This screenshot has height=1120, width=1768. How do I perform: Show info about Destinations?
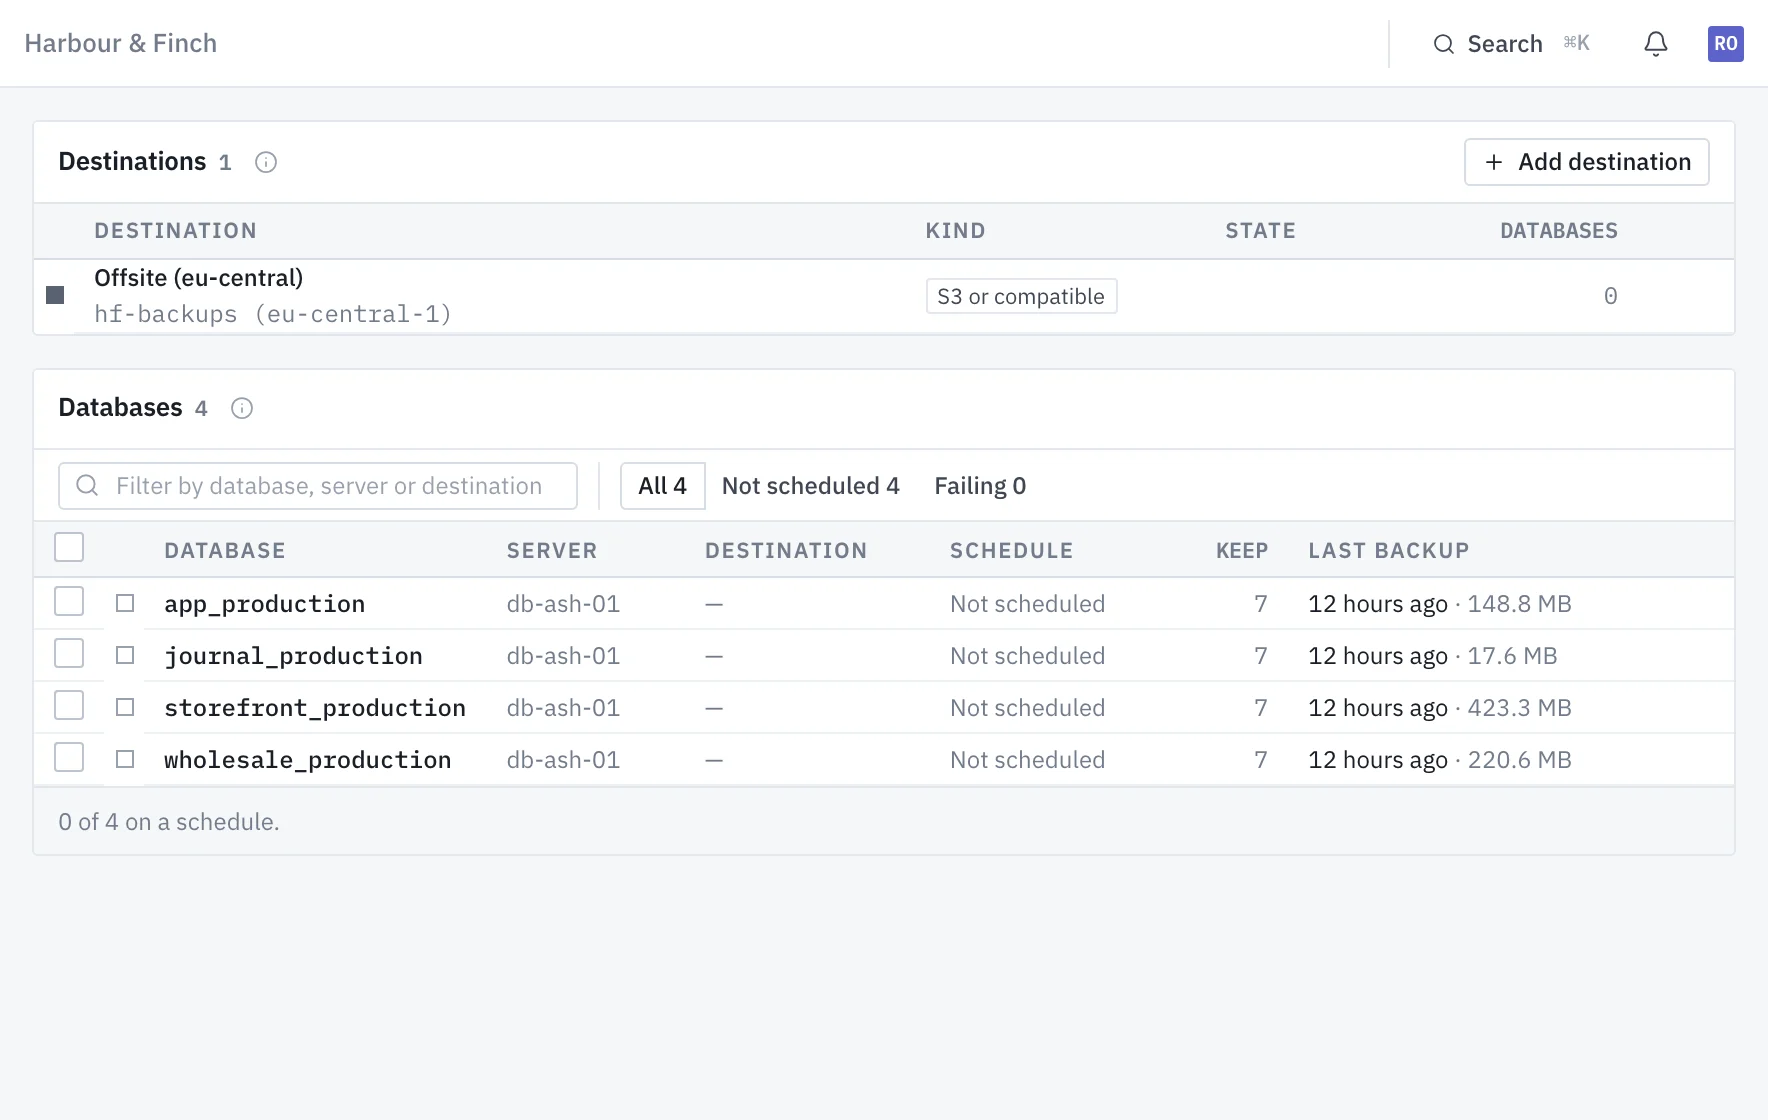point(265,162)
